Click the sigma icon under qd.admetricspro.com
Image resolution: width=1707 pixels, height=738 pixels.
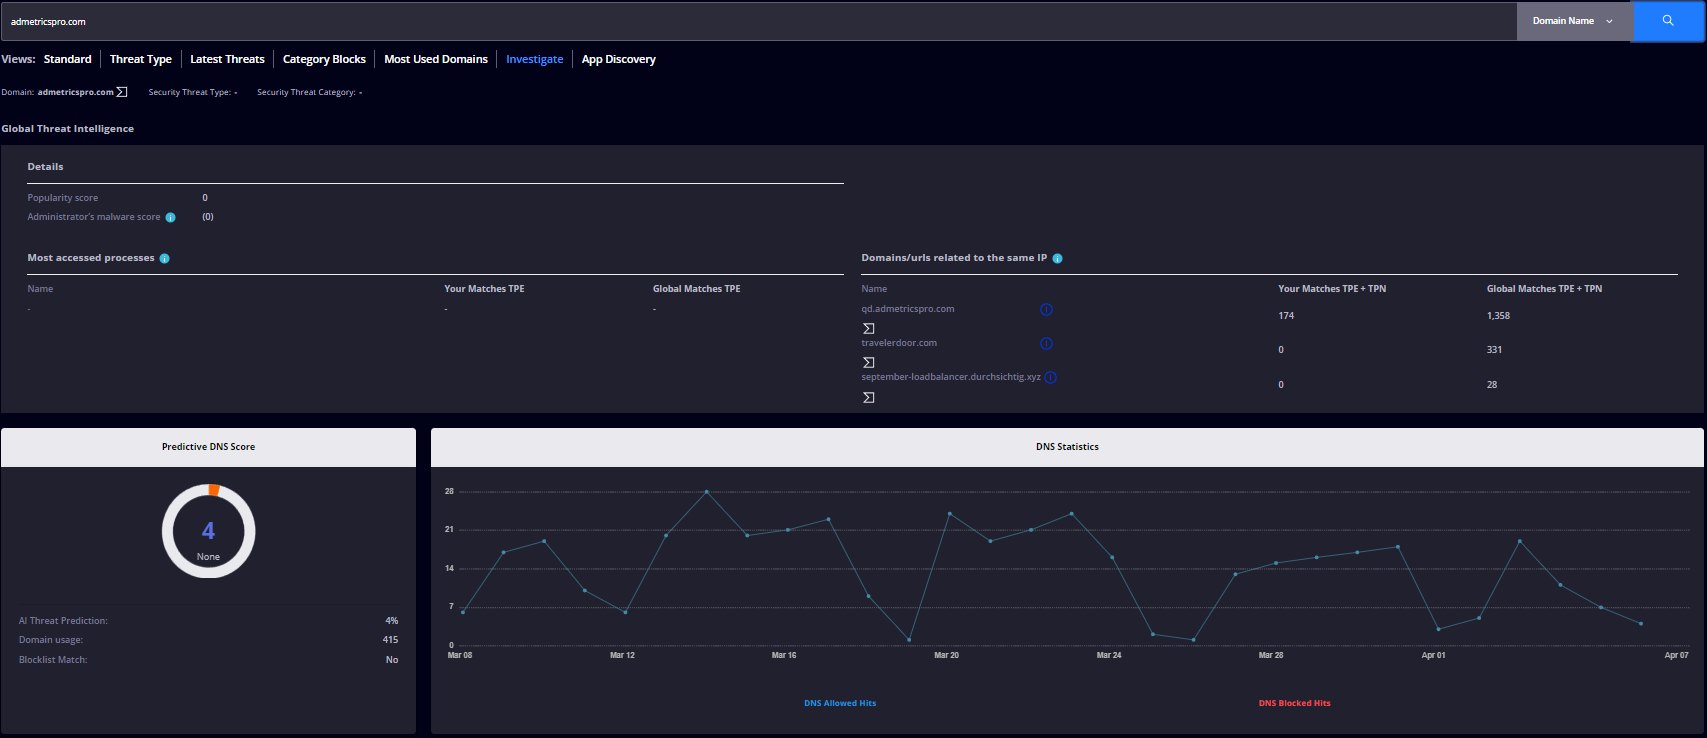(x=869, y=328)
